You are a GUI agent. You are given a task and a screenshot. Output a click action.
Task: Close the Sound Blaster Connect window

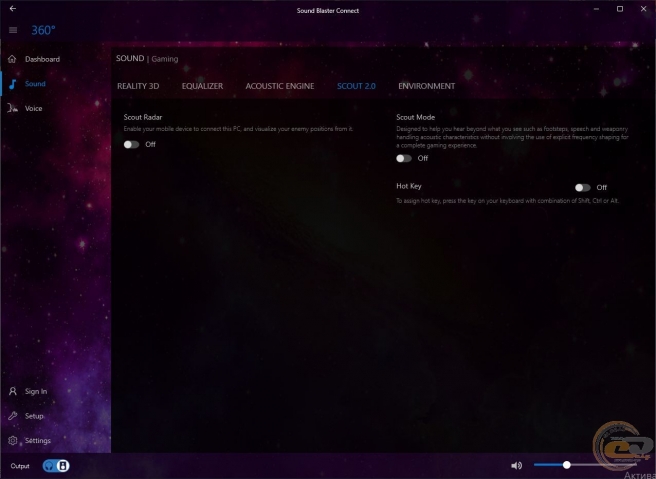click(643, 9)
